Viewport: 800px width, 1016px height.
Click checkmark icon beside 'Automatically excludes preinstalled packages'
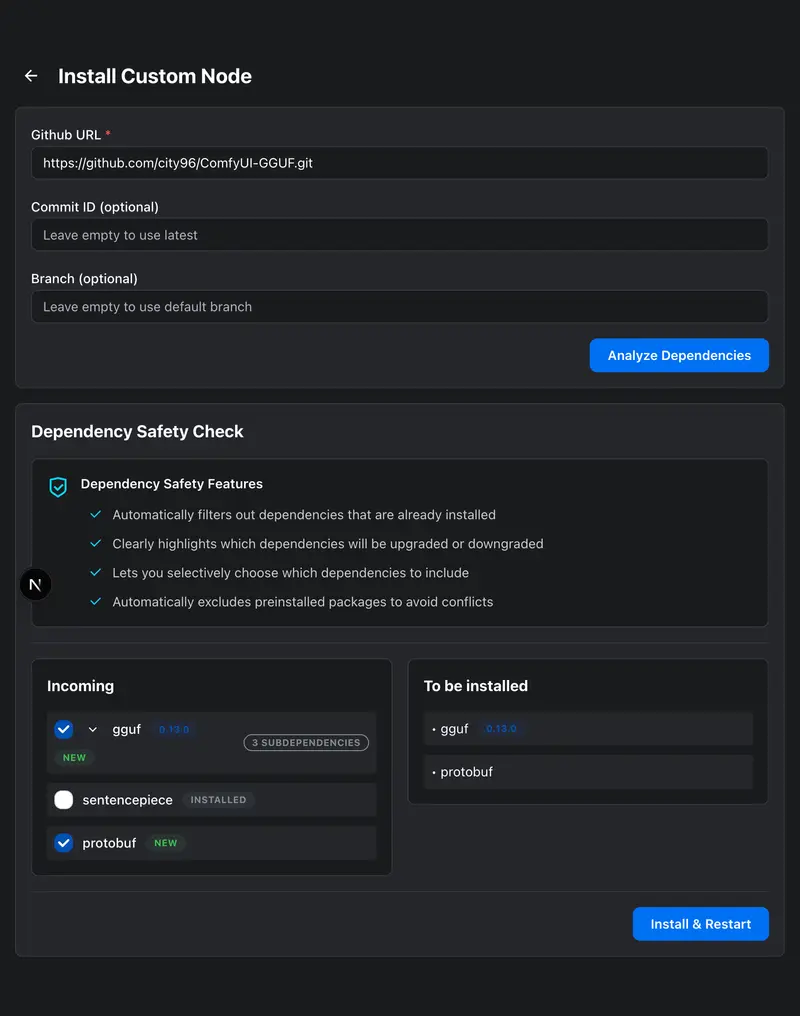(96, 601)
